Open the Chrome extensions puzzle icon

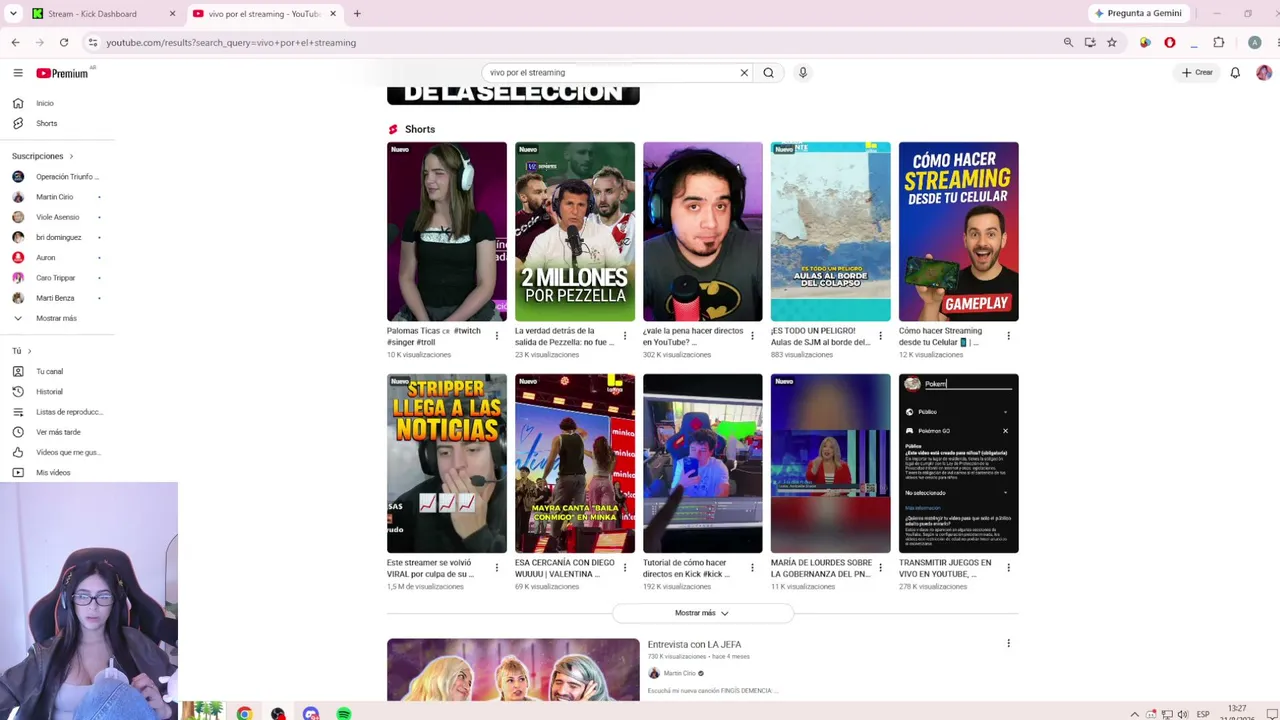point(1218,43)
